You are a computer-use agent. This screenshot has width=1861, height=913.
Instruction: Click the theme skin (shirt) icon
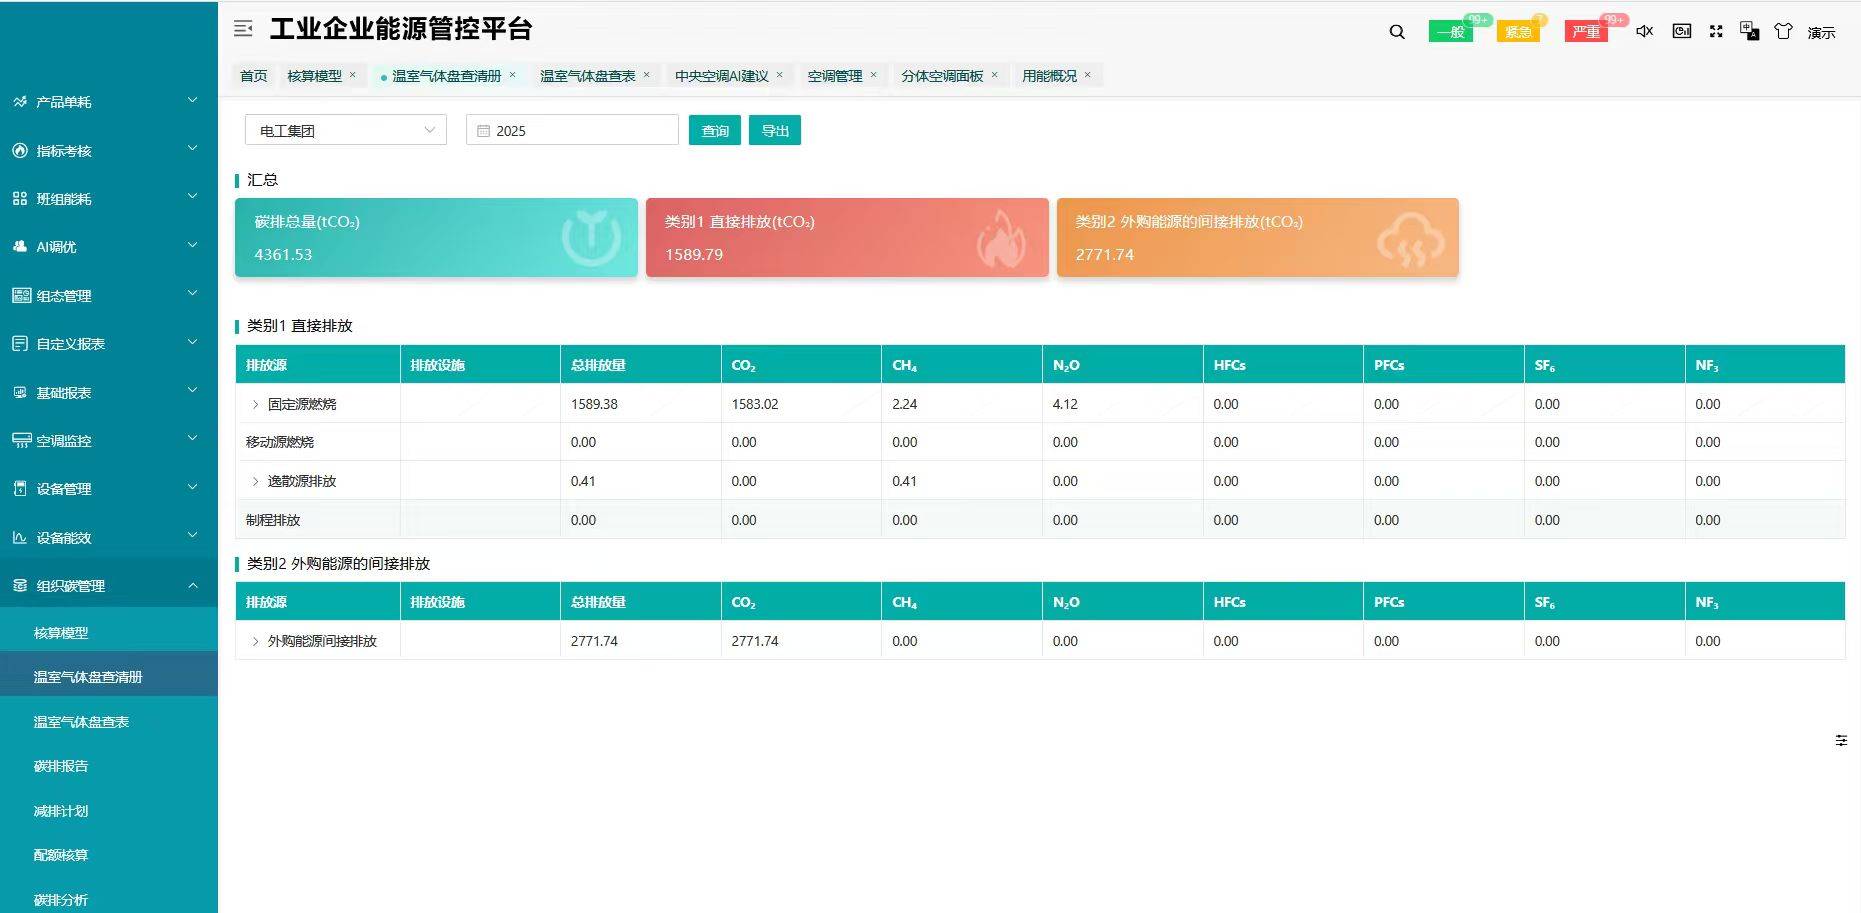[1783, 31]
